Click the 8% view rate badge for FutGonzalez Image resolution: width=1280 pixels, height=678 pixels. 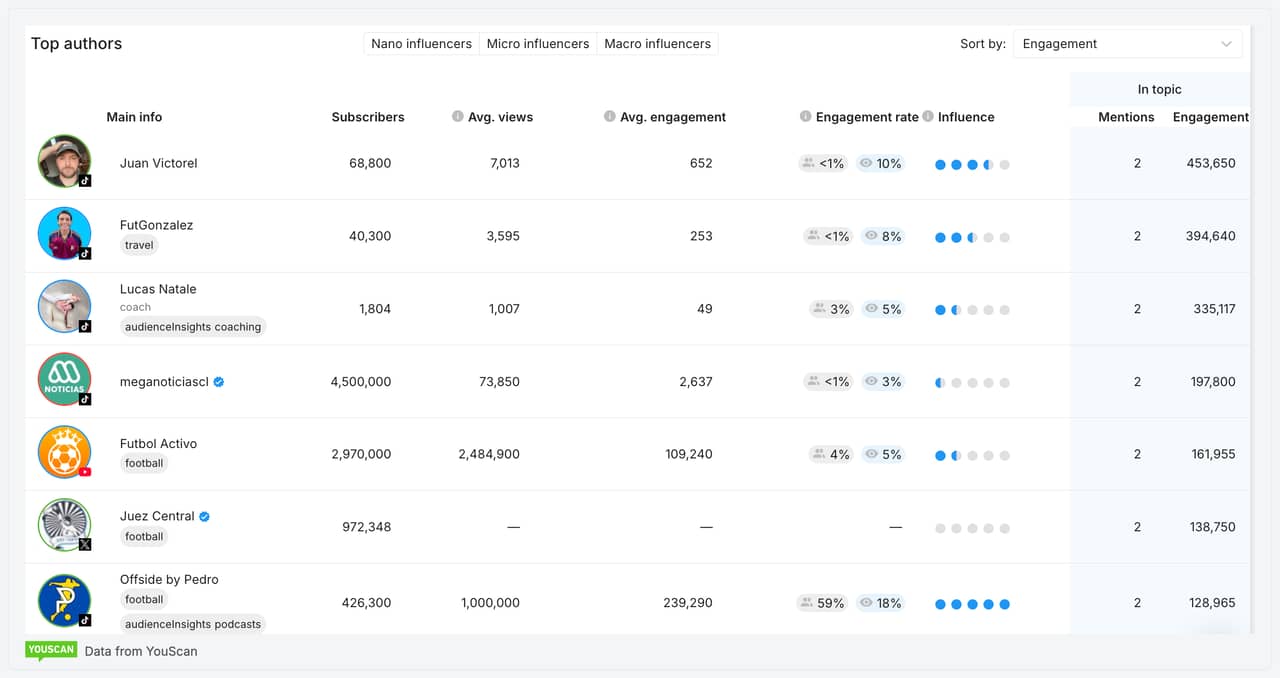pyautogui.click(x=883, y=236)
